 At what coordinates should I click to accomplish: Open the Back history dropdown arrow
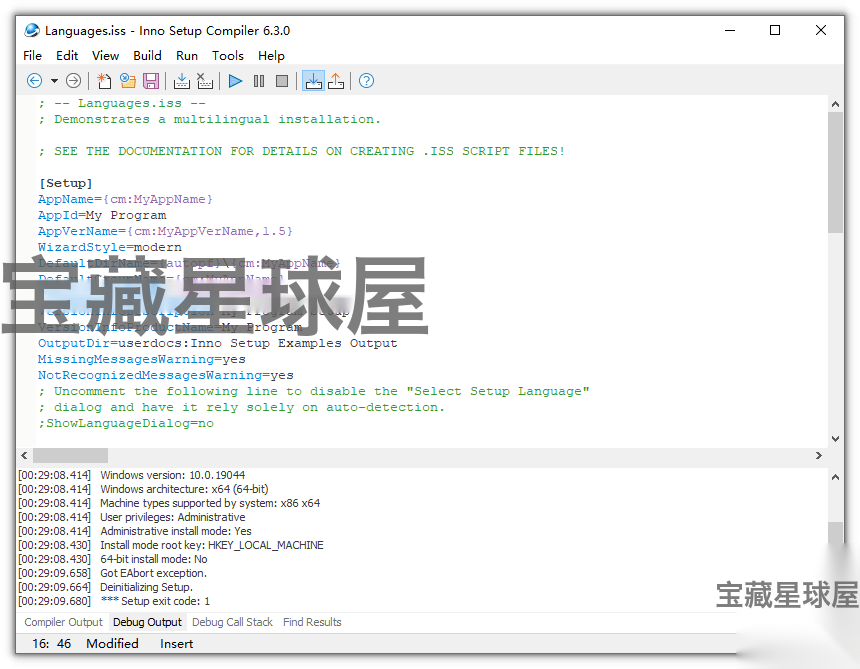pos(54,81)
